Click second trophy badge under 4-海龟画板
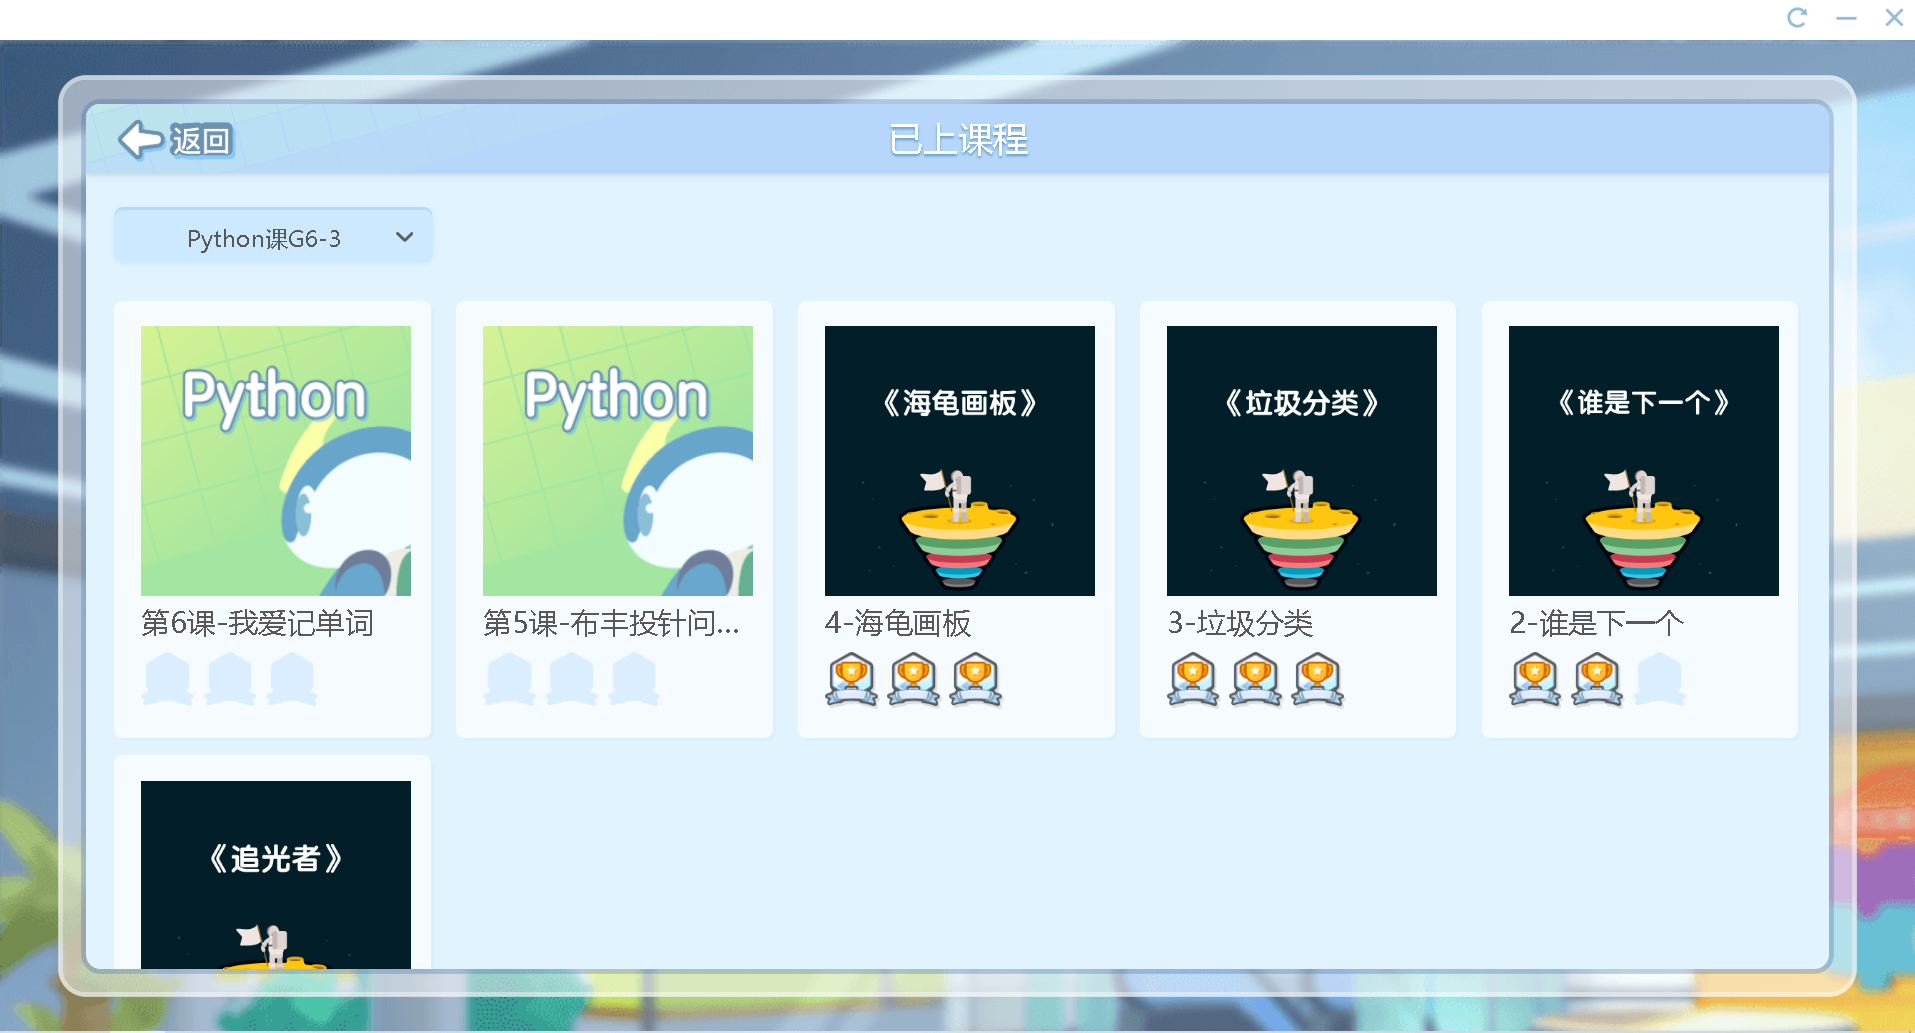The height and width of the screenshot is (1033, 1915). [x=914, y=680]
